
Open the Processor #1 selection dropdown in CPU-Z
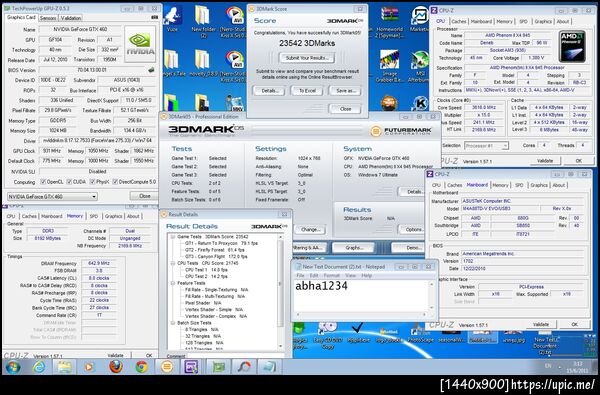pyautogui.click(x=486, y=145)
